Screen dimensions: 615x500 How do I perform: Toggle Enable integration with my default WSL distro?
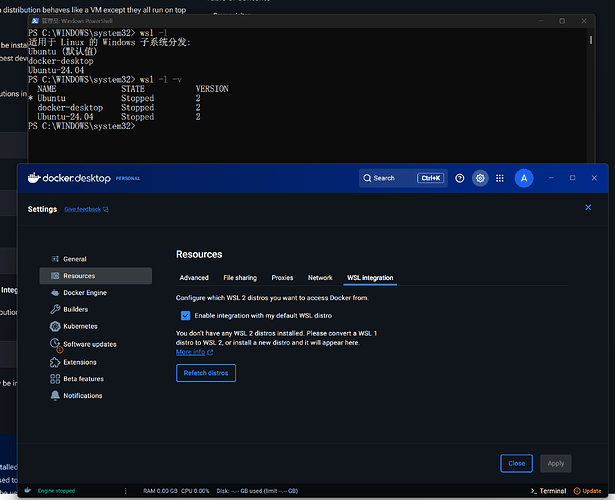click(185, 315)
